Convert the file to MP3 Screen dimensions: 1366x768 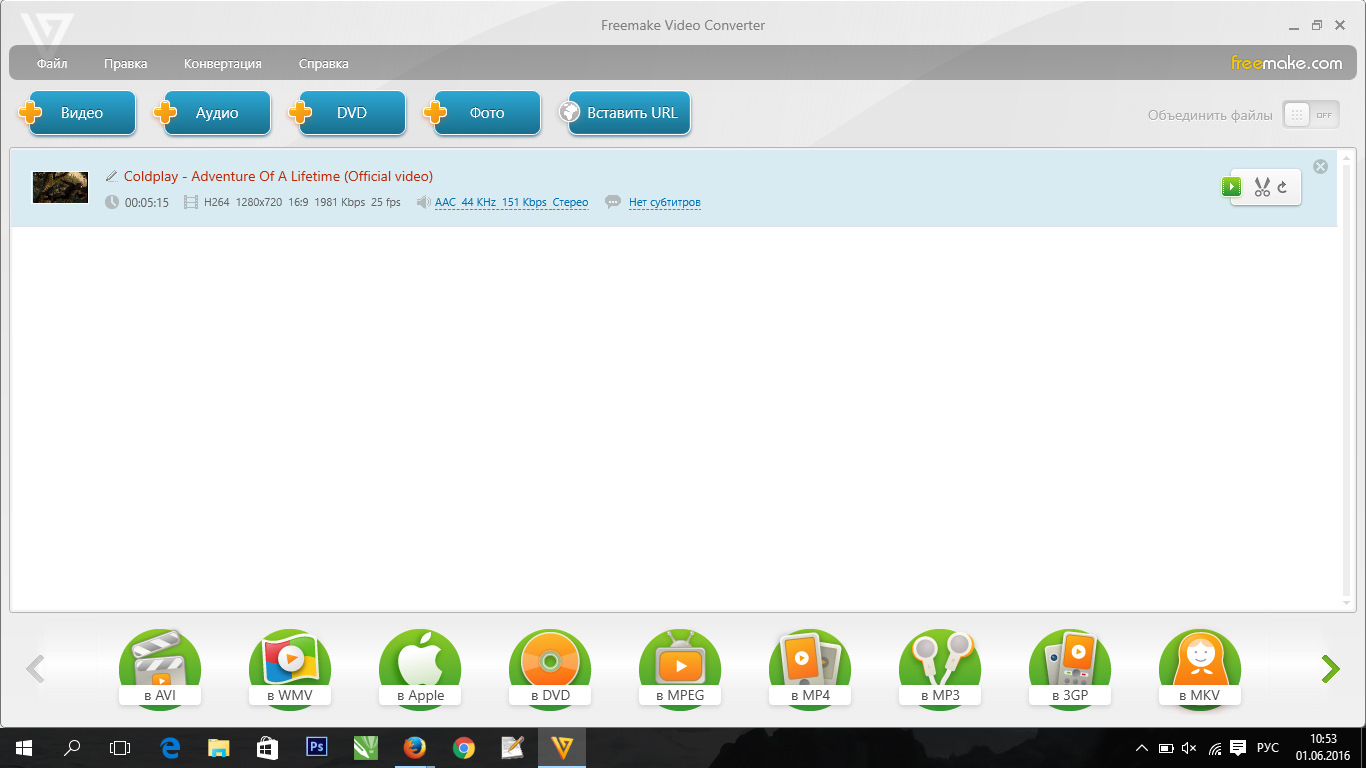[x=940, y=669]
